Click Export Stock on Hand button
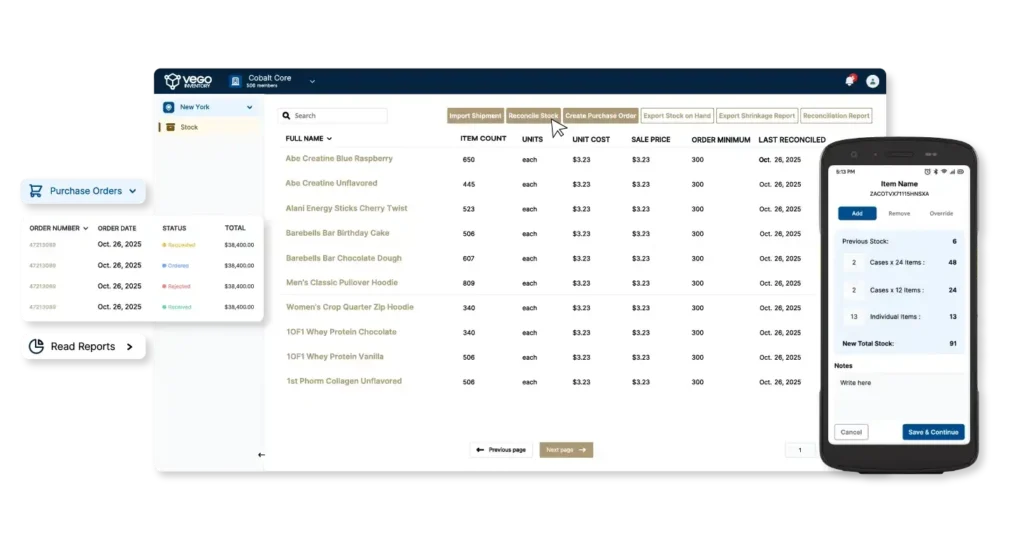This screenshot has width=1024, height=555. [x=677, y=116]
